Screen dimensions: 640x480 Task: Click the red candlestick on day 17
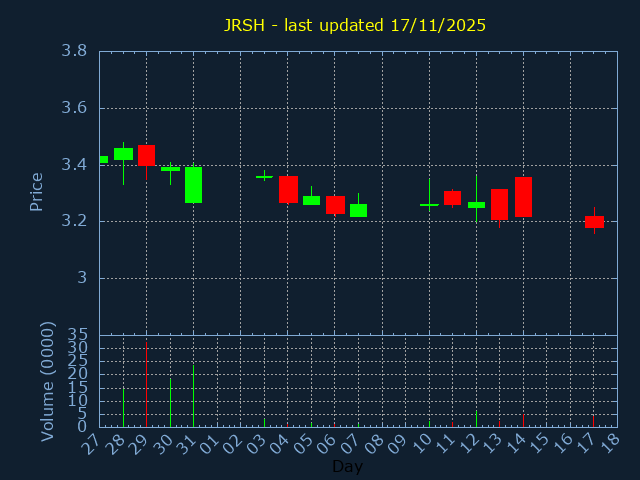point(594,222)
